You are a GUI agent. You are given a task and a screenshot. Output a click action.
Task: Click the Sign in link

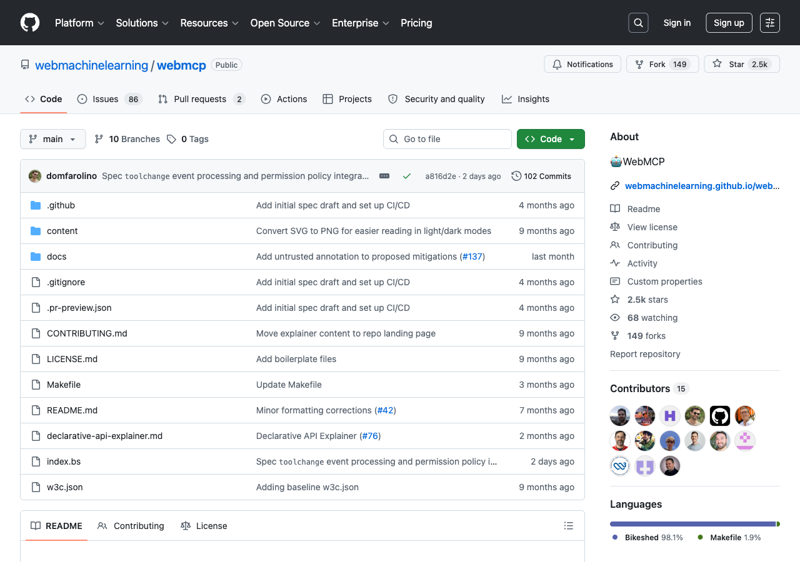677,23
